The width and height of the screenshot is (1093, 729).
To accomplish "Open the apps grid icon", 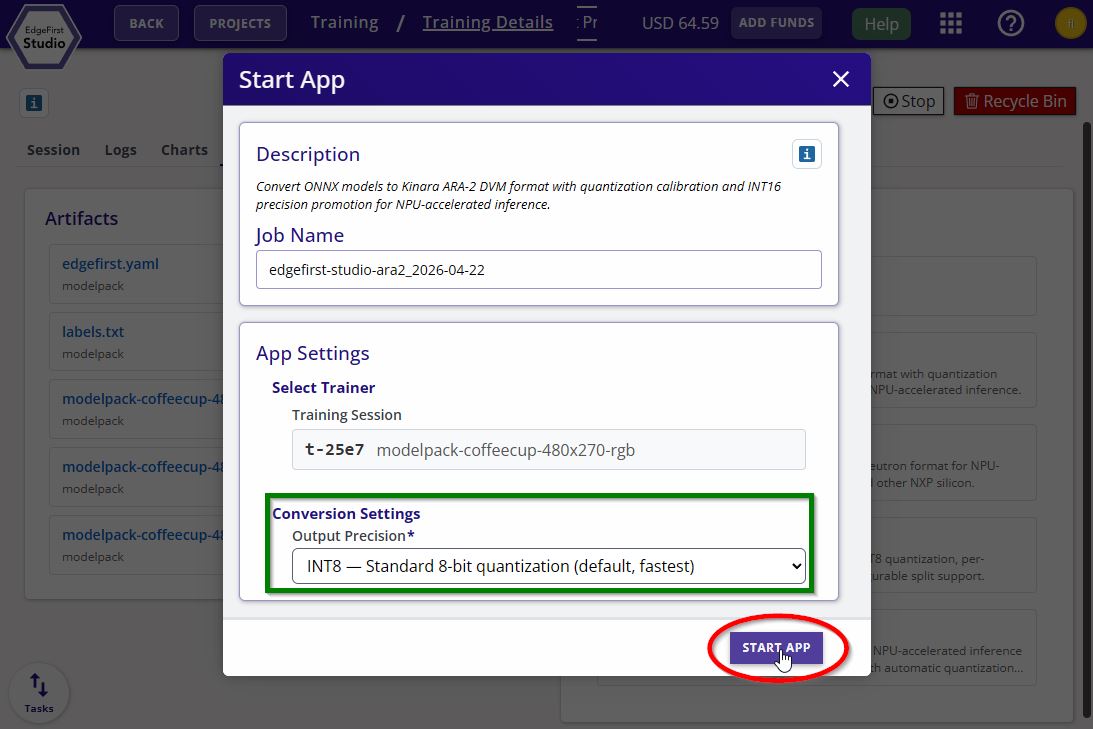I will tap(950, 24).
